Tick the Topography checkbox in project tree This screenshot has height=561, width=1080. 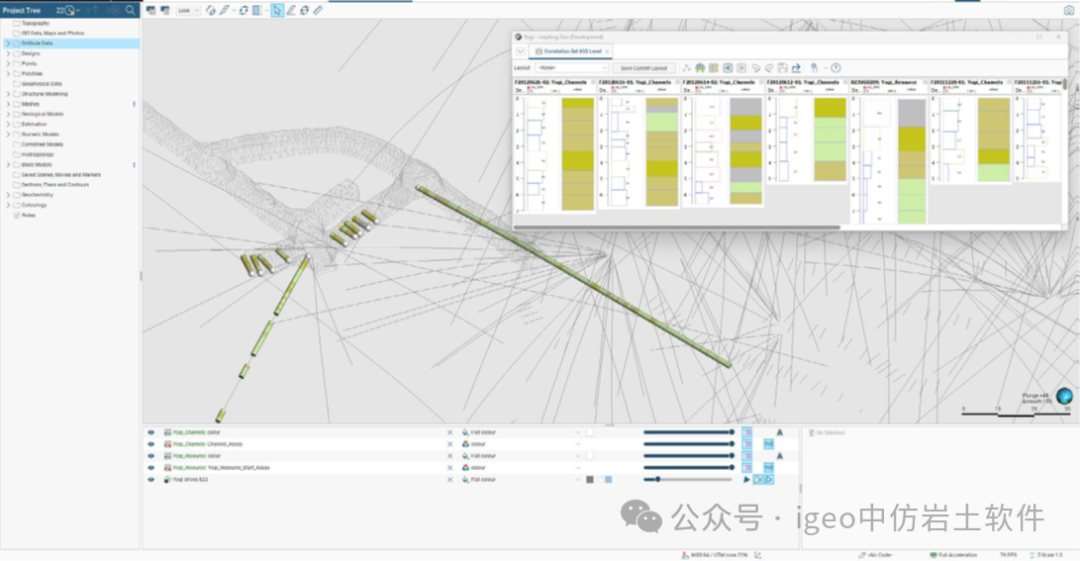tap(17, 23)
